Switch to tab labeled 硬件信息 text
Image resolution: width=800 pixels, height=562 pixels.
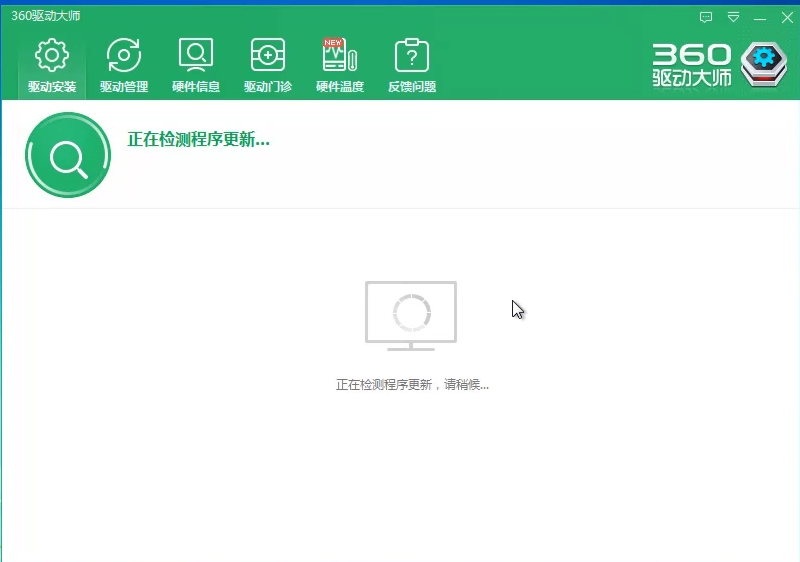(x=196, y=87)
